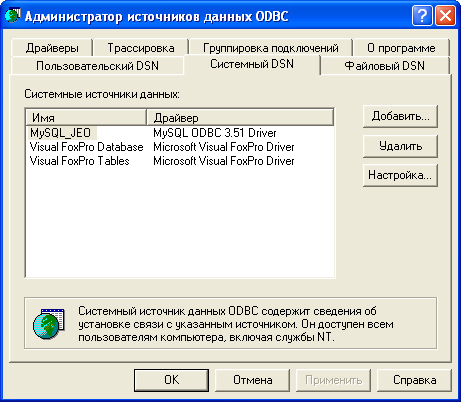Select Visual FoxPro Database entry
The width and height of the screenshot is (461, 402).
pos(180,147)
